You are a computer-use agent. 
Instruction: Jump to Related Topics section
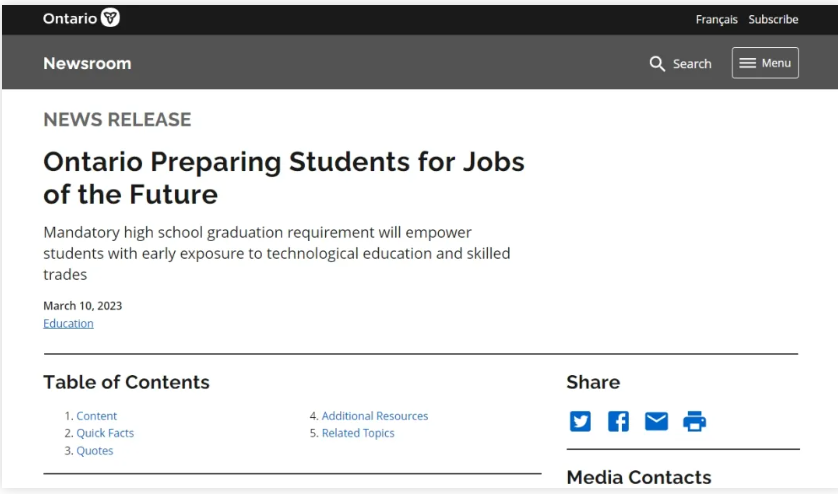(358, 433)
